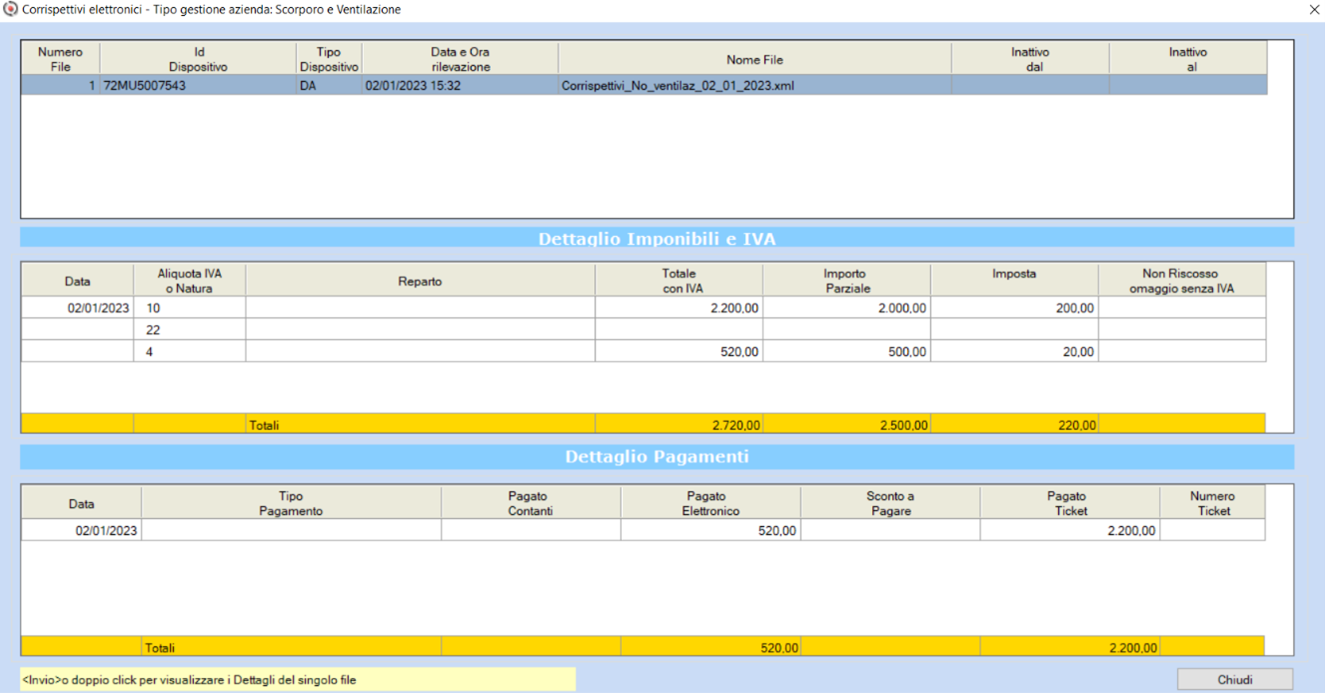Click the 200,00 Imposta value
Screen dimensions: 1325x693
pyautogui.click(x=1075, y=309)
